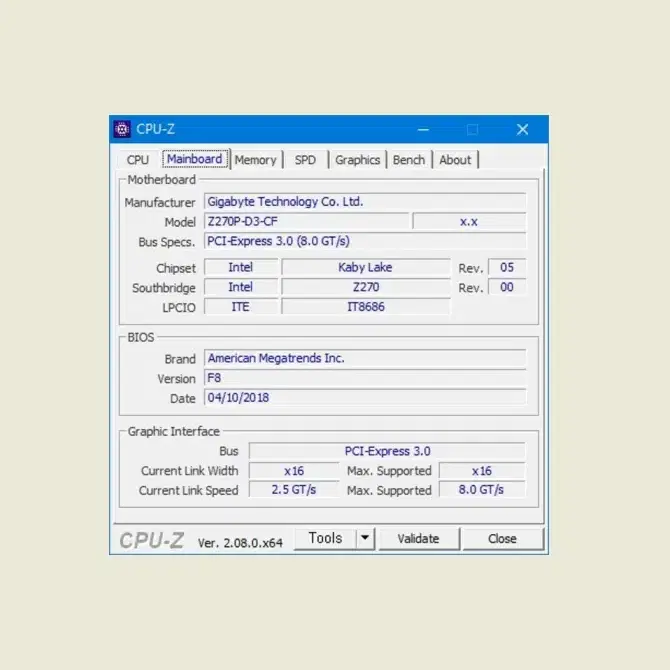Click Max. Supported link width x16 value
Screen dimensions: 670x670
[482, 471]
